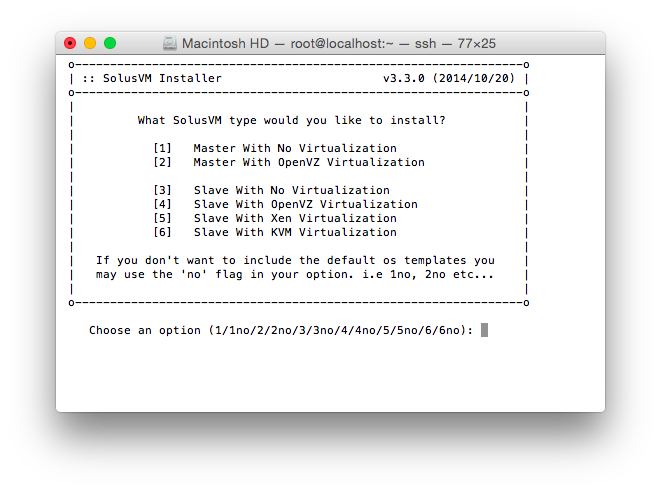This screenshot has height=492, width=661.
Task: Click the [1] bracket number marker
Action: point(162,148)
